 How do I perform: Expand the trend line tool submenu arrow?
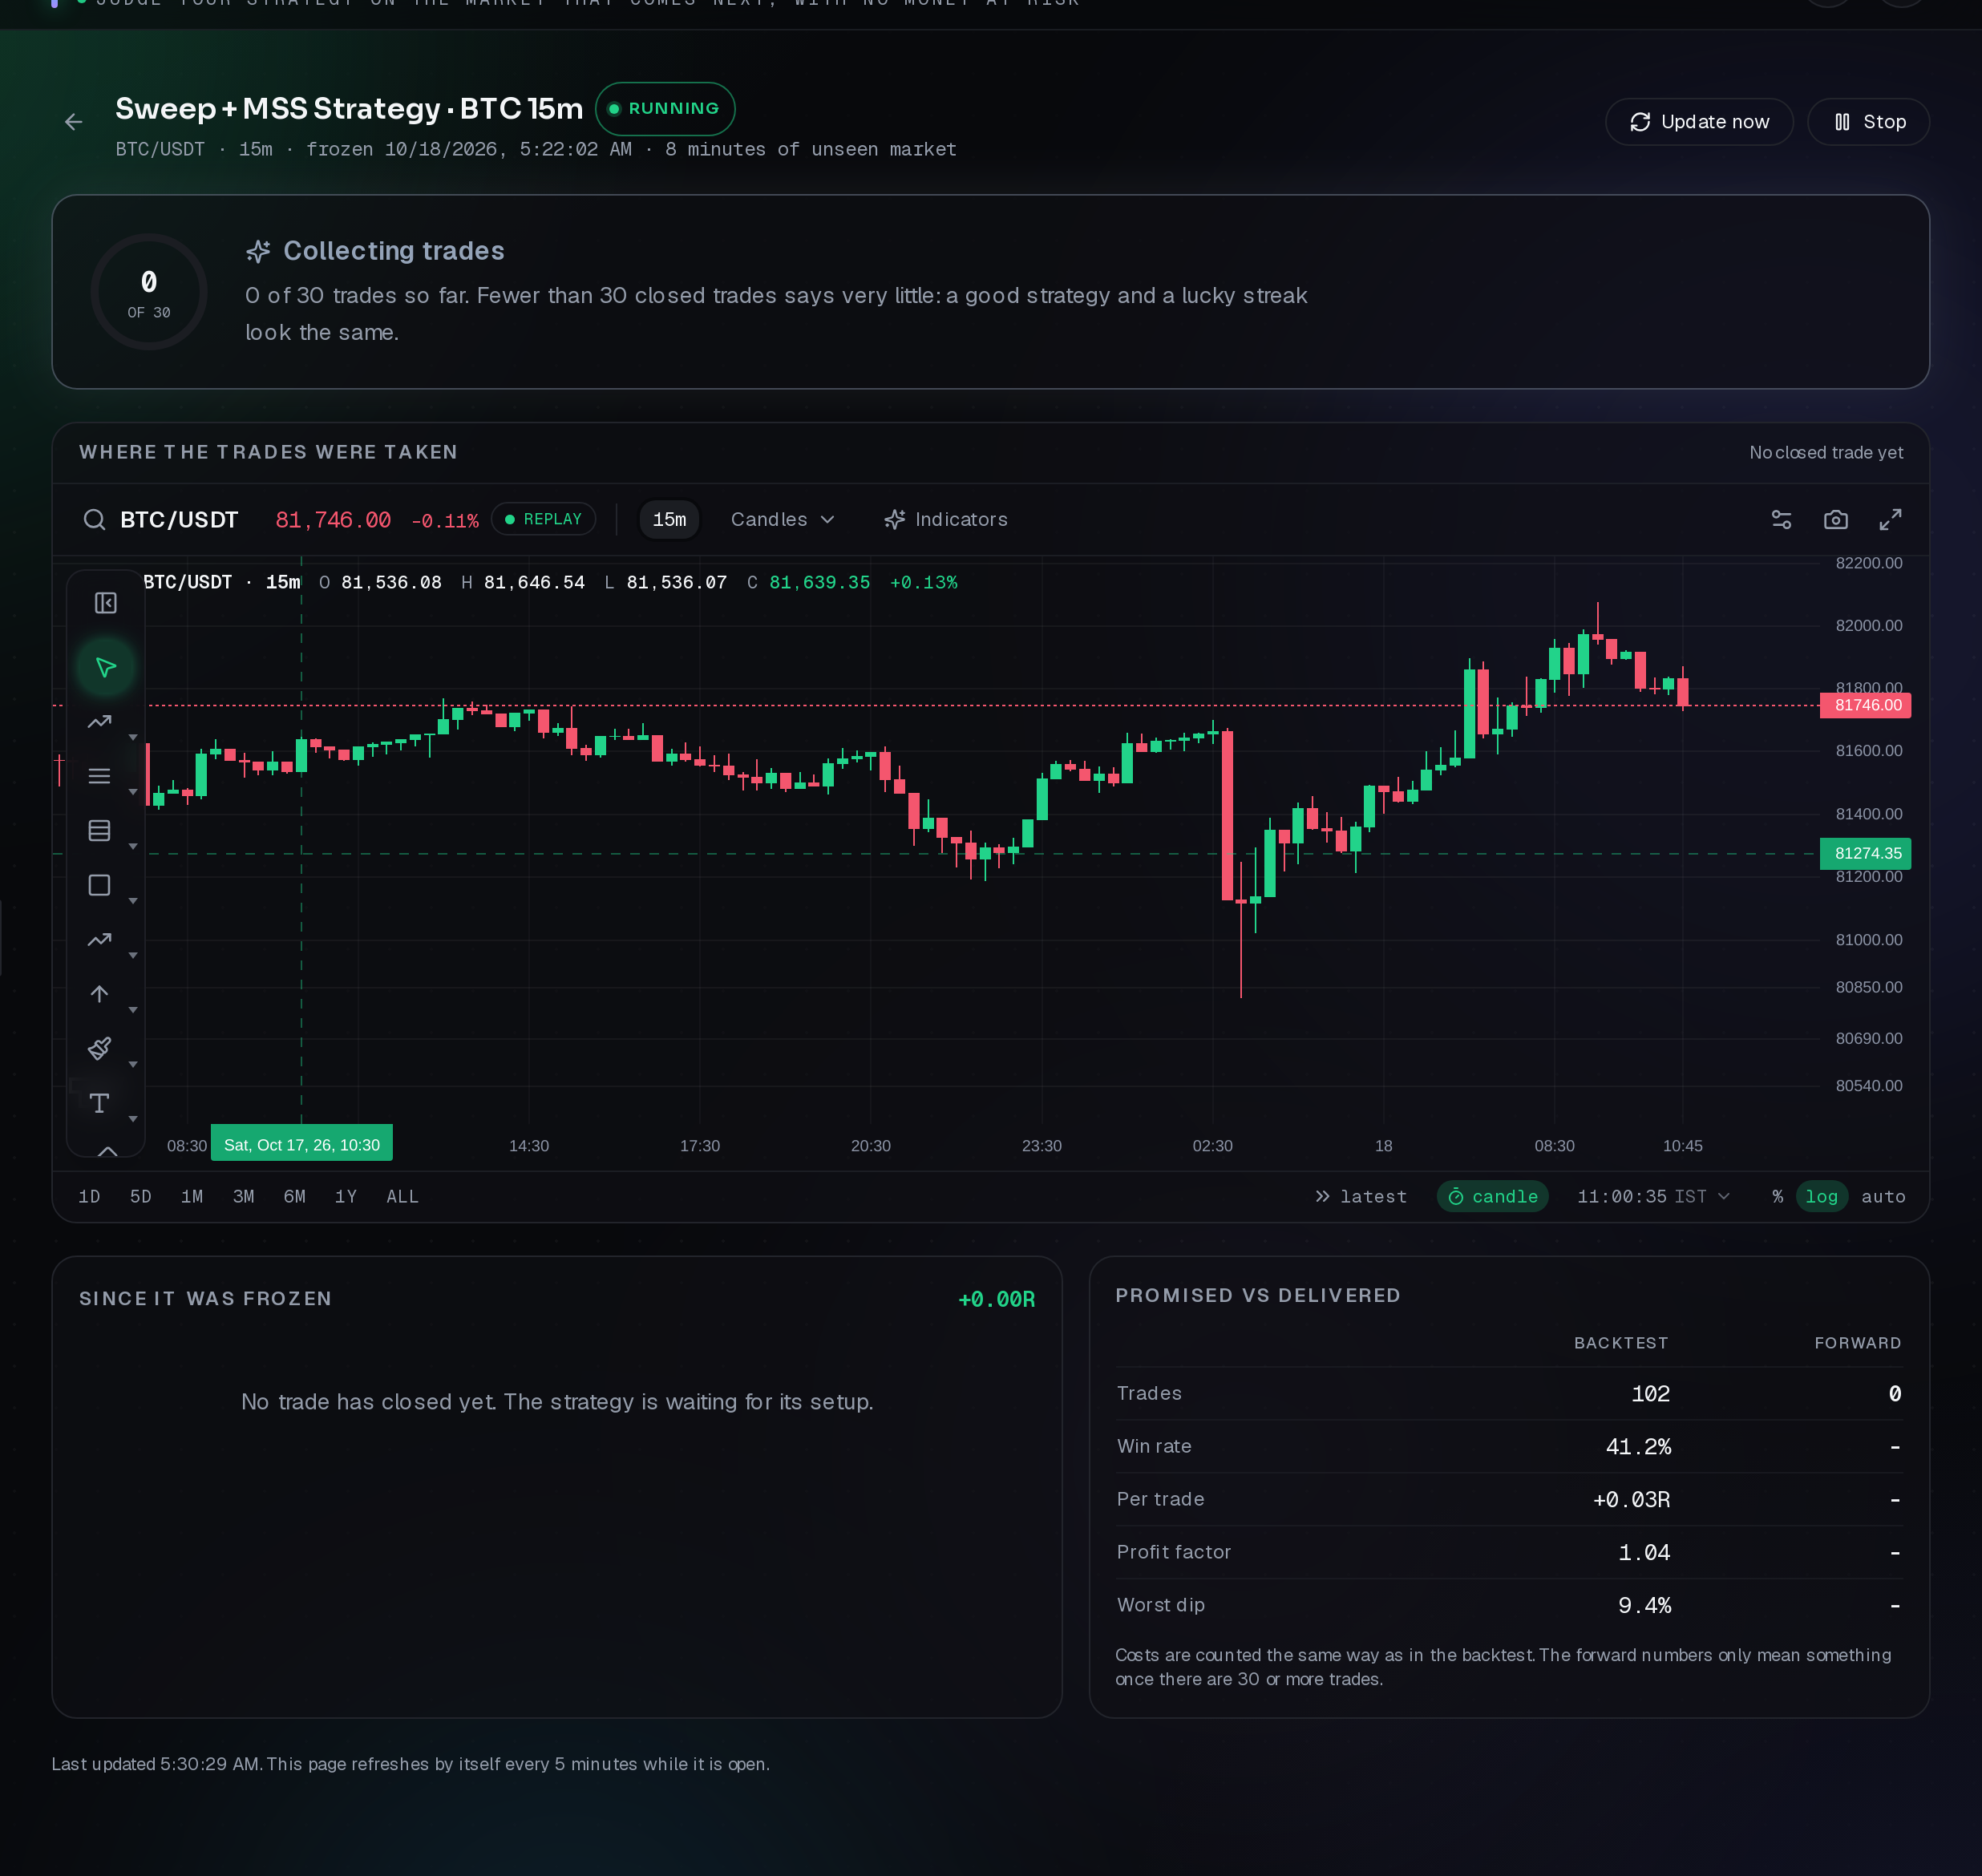click(133, 738)
